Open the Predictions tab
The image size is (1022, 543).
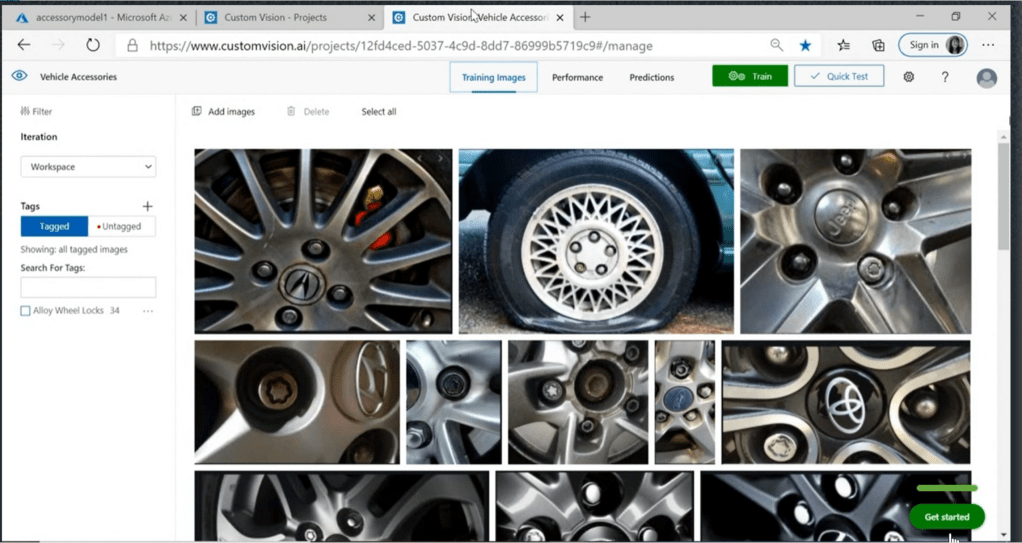point(651,77)
